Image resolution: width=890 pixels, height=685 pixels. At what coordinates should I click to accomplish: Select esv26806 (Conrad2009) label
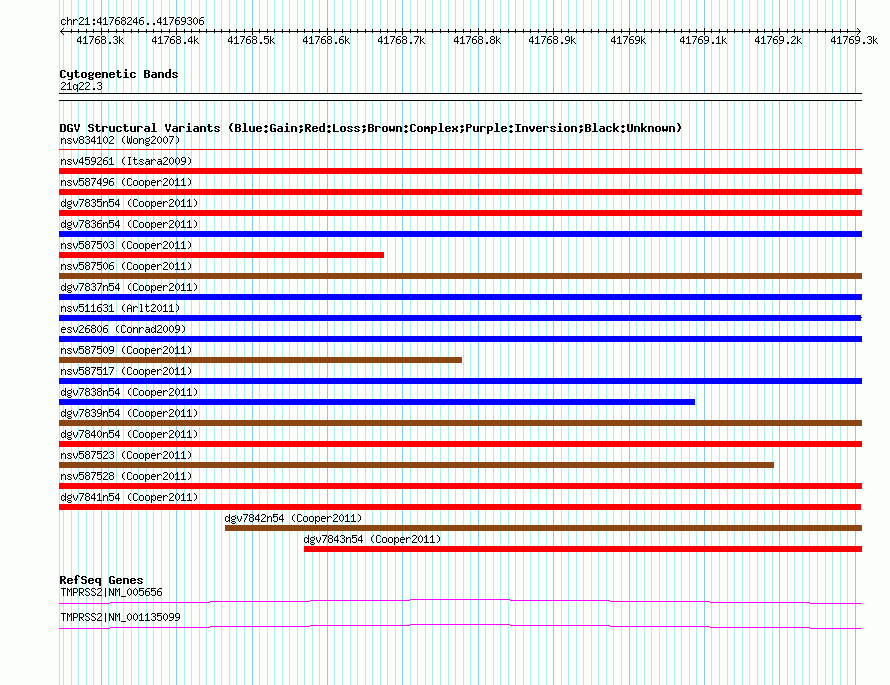(x=123, y=329)
